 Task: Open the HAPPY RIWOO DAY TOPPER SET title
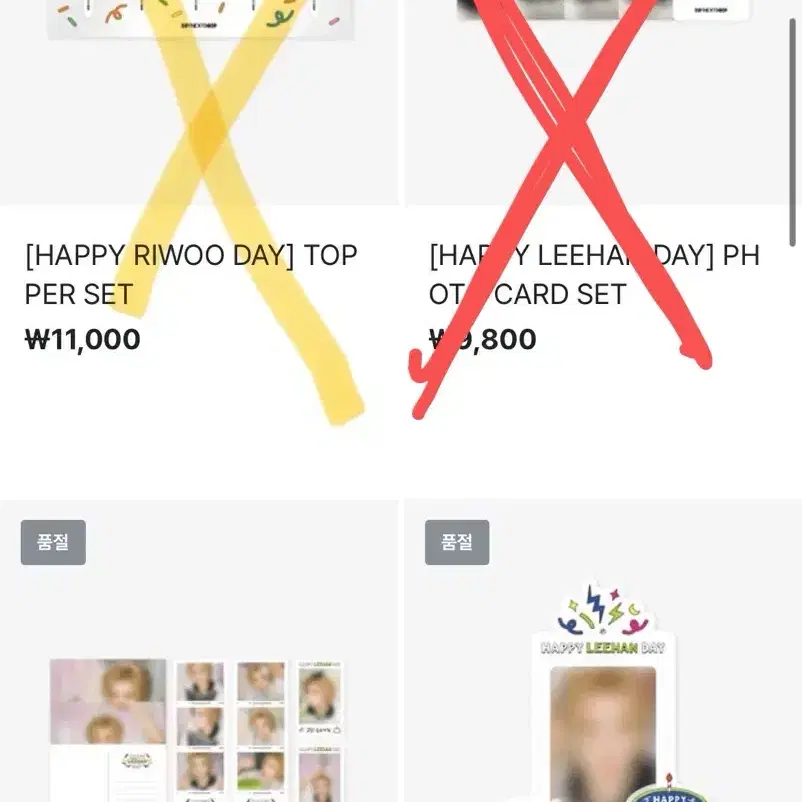click(191, 275)
